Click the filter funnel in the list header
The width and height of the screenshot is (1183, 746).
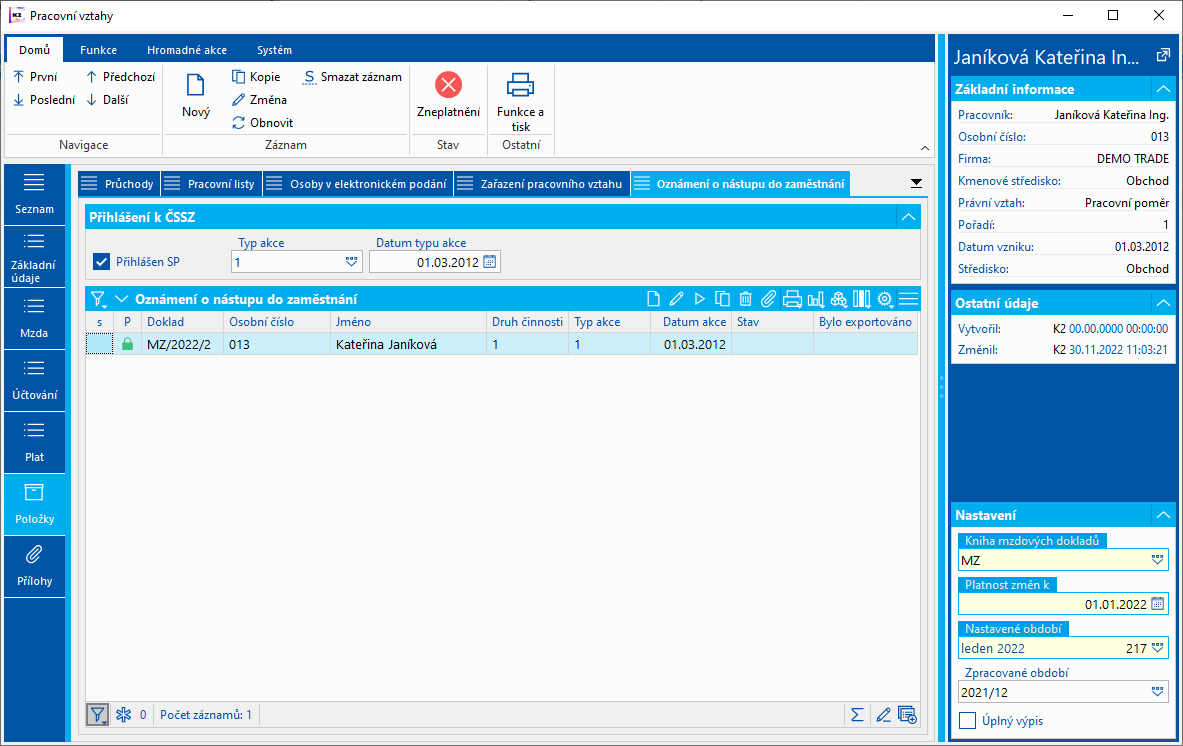[98, 299]
